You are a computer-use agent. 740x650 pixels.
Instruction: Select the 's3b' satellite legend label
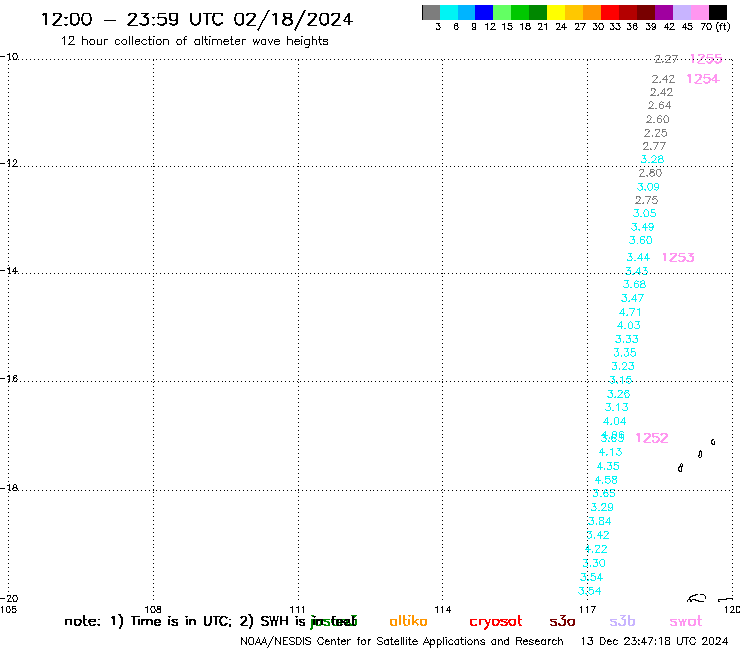(622, 622)
